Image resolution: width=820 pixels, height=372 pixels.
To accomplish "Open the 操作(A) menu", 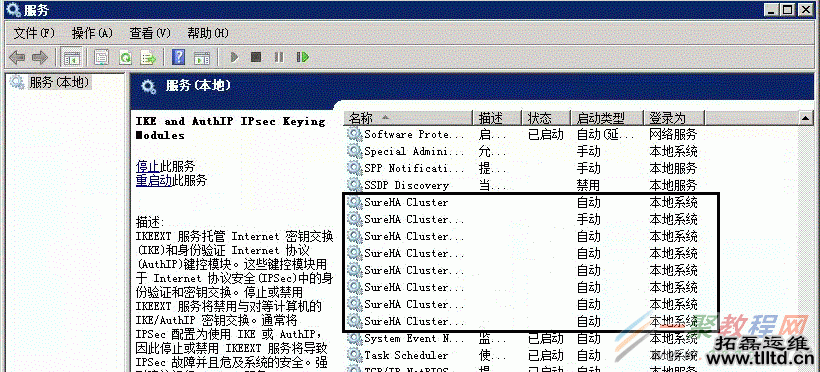I will point(92,33).
